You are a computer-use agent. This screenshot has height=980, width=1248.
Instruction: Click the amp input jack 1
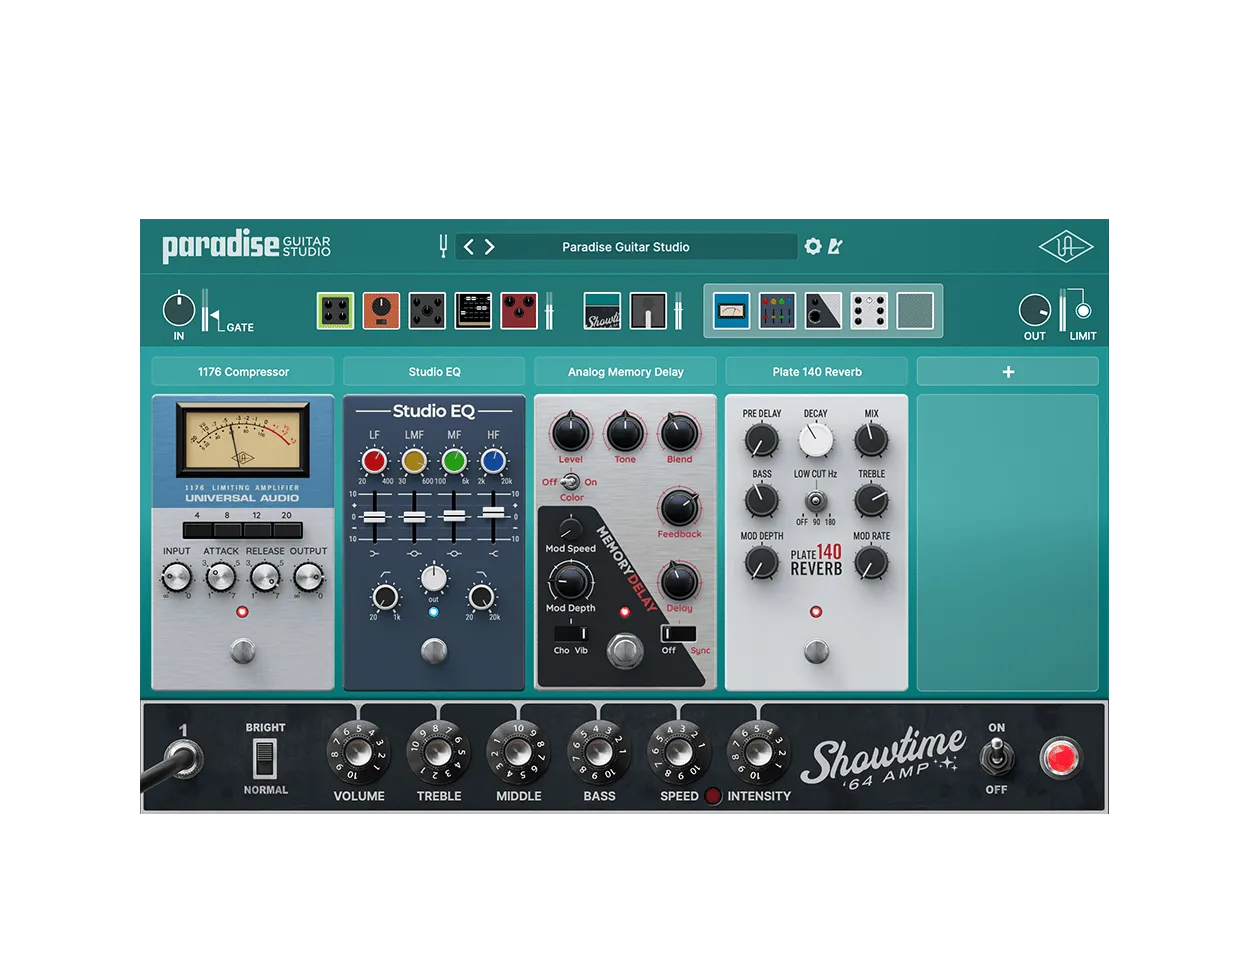(x=186, y=759)
